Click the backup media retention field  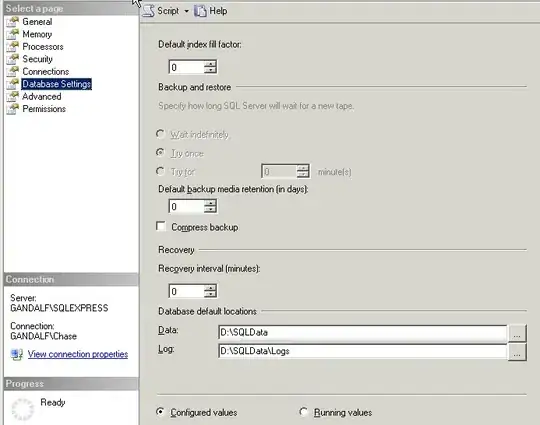(x=186, y=206)
